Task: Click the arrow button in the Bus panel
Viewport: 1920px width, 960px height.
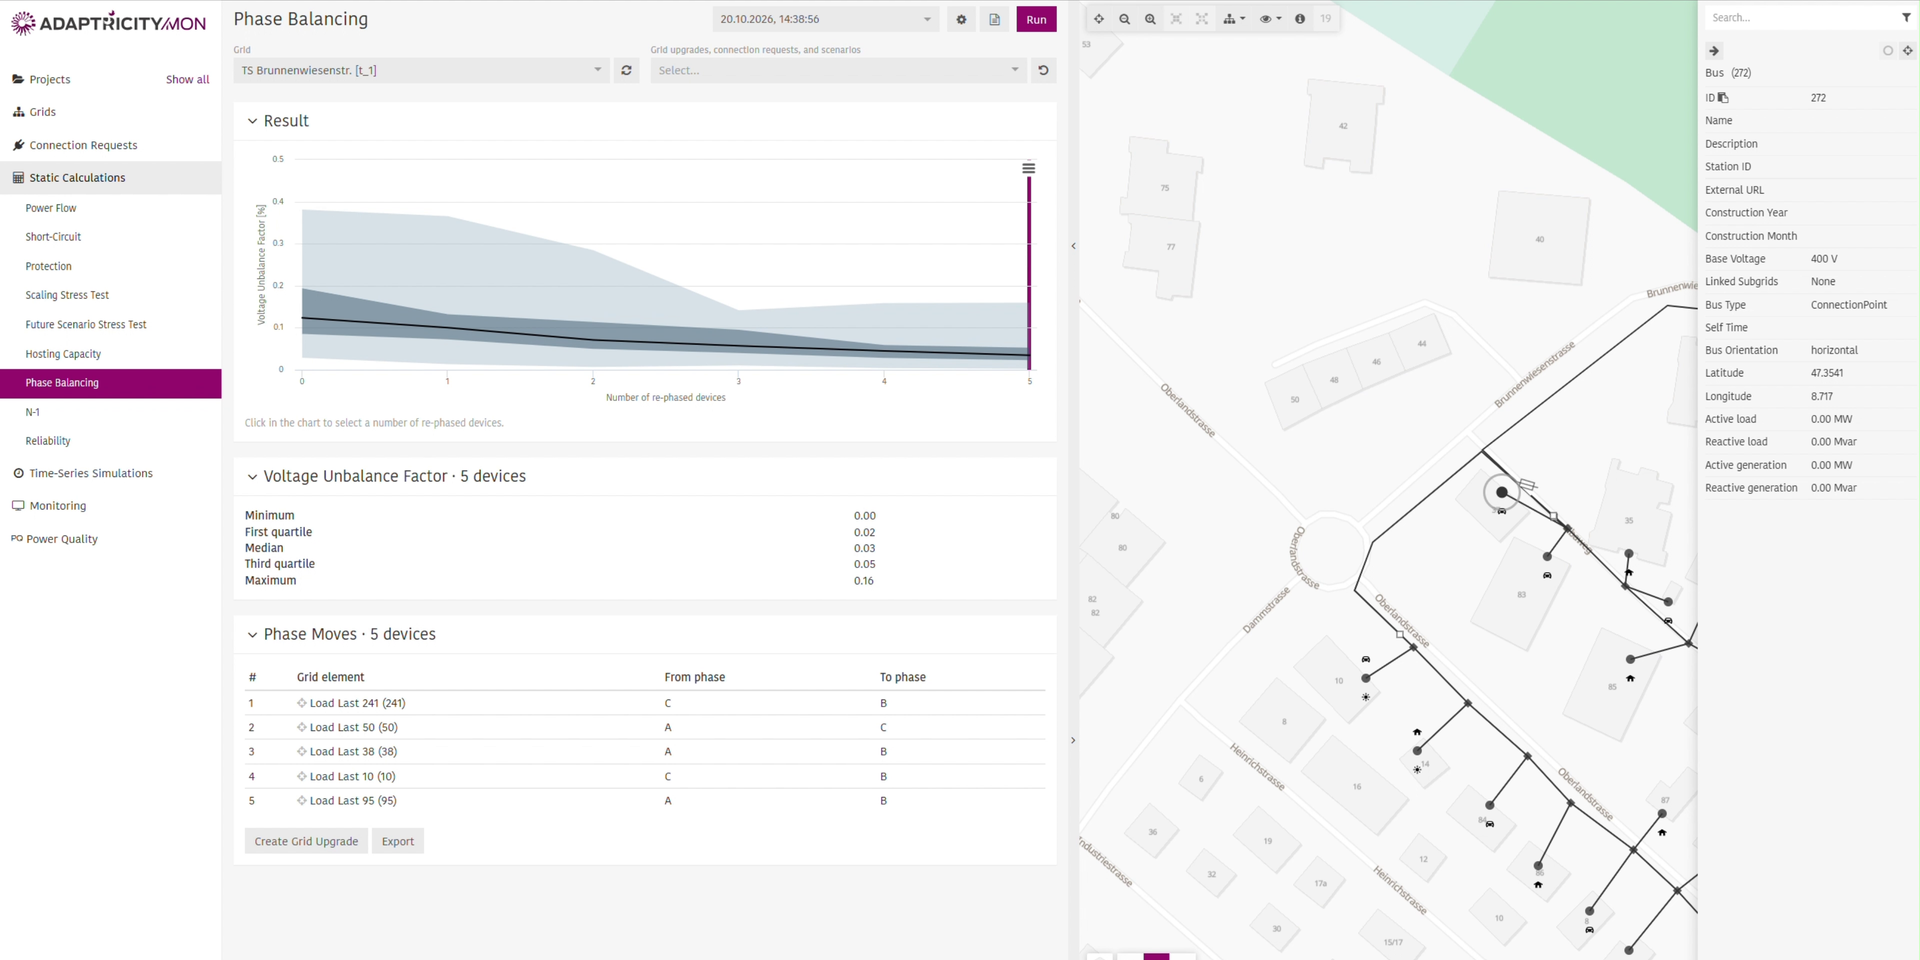Action: [1714, 51]
